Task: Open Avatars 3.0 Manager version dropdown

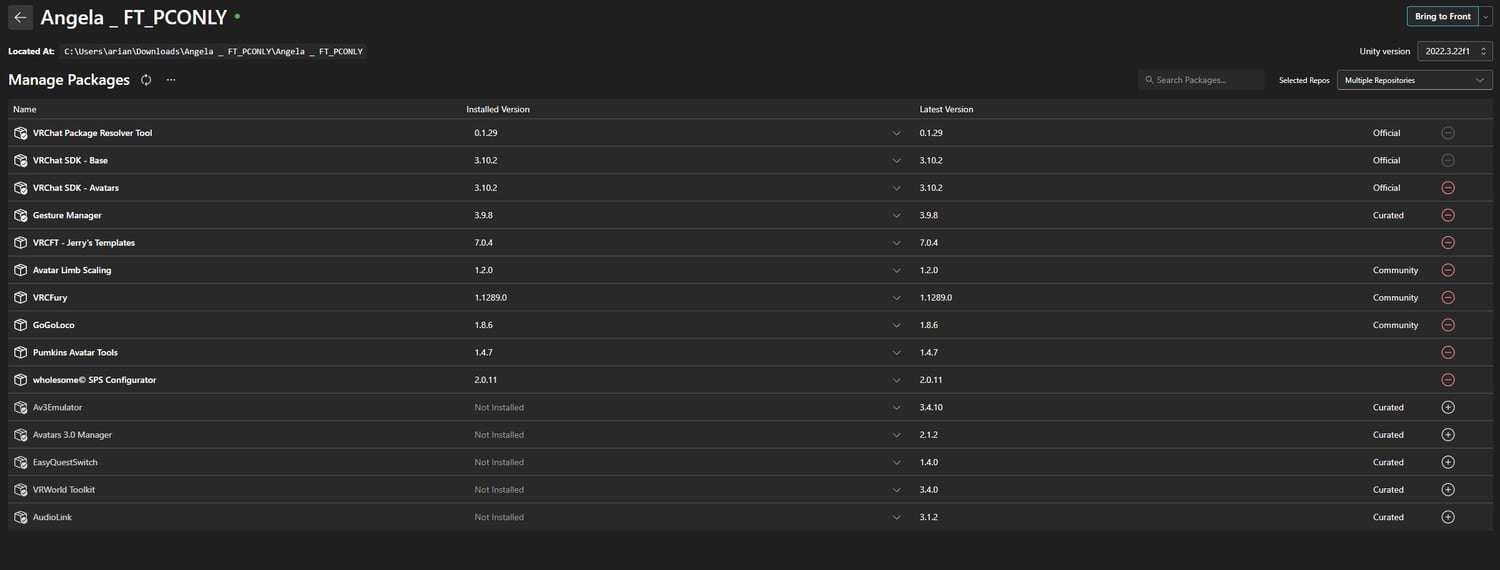Action: click(896, 435)
